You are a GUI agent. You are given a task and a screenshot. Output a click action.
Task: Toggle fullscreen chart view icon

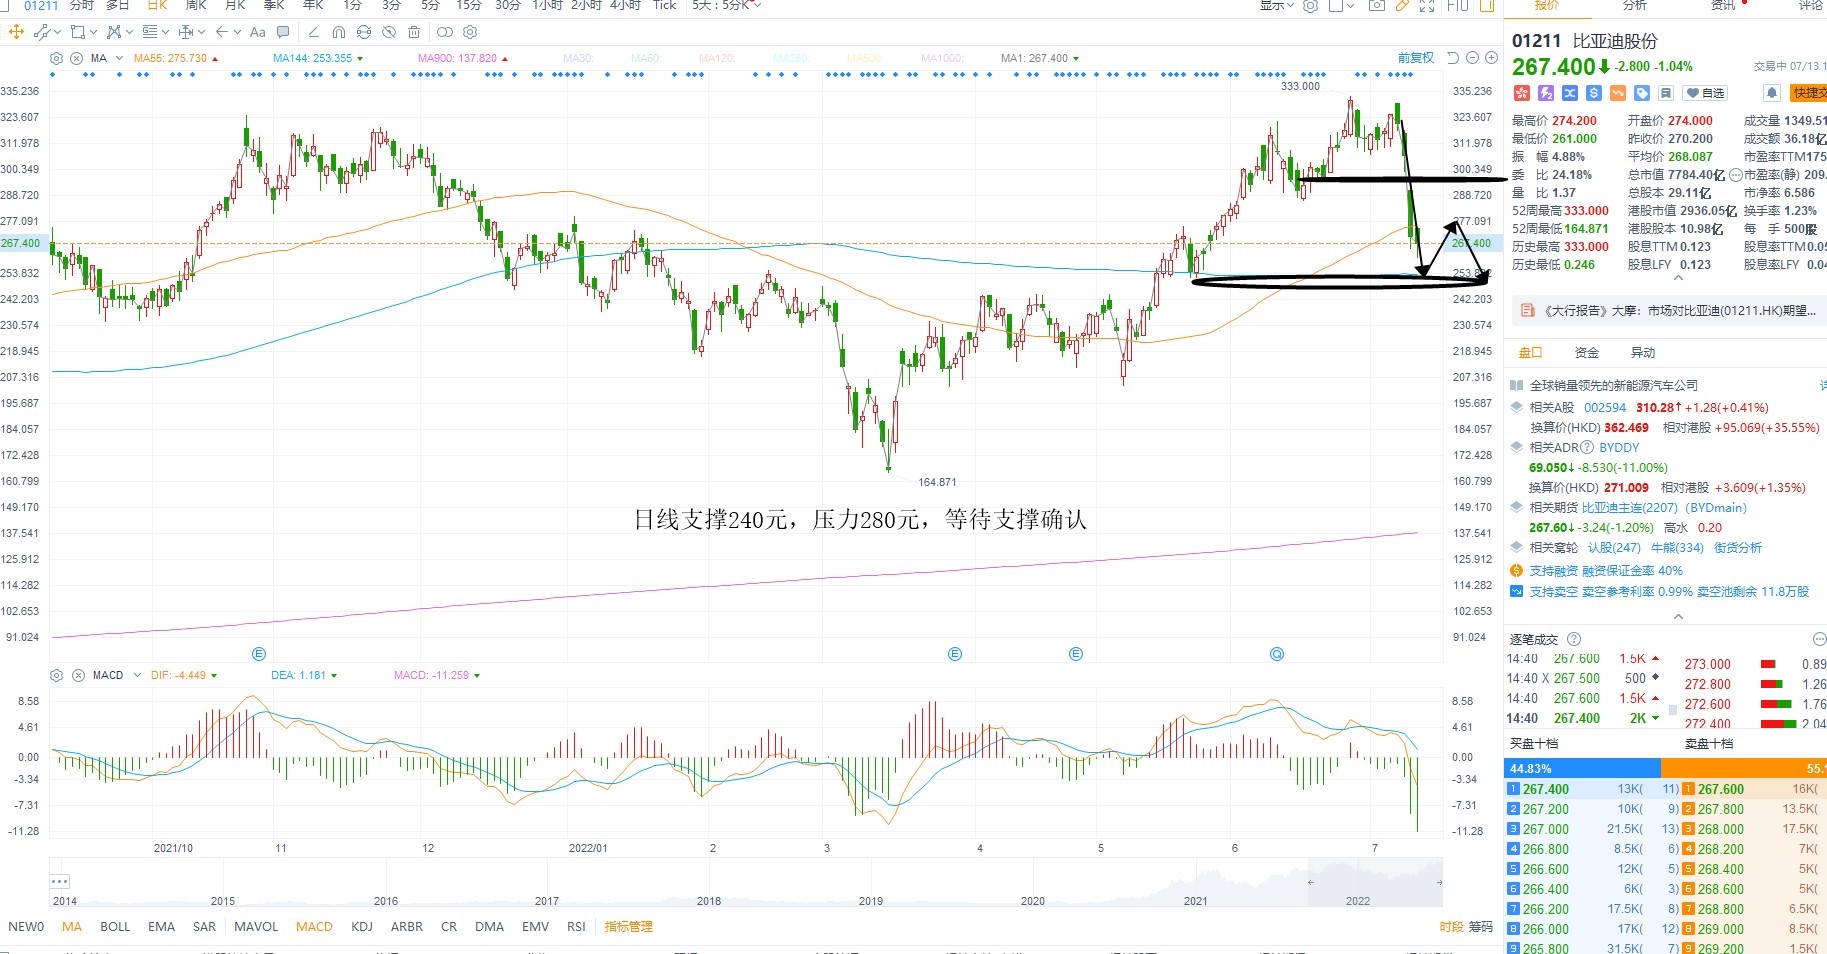[1427, 5]
